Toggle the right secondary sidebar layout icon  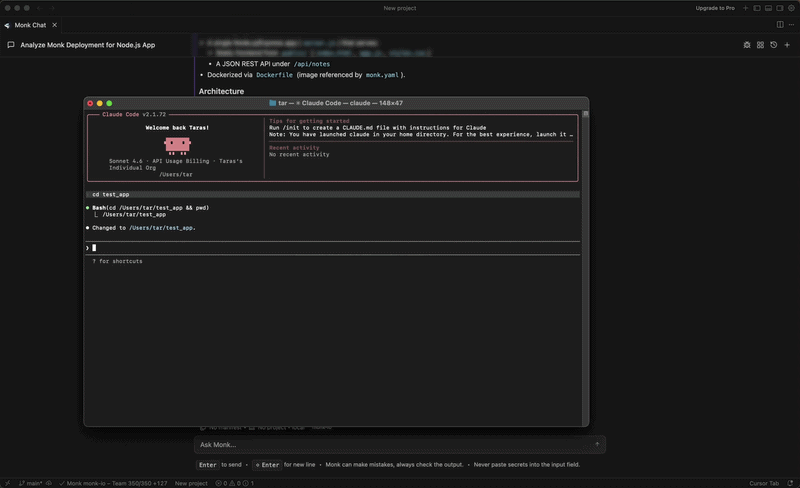[x=780, y=8]
